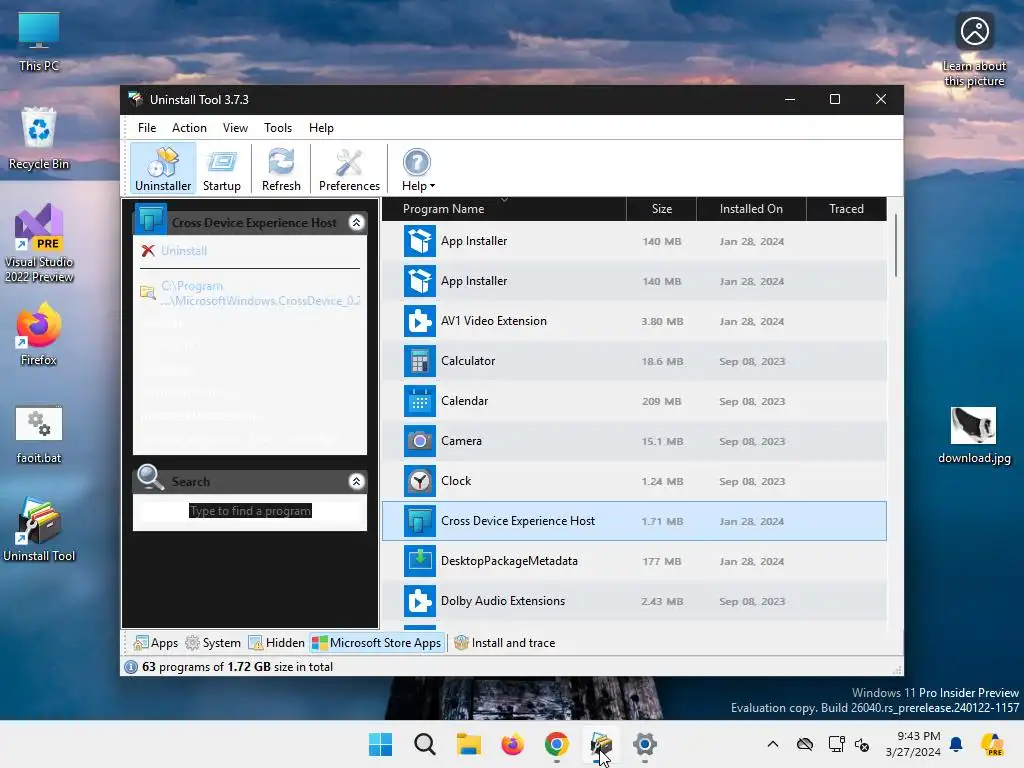
Task: Select the Firefox desktop shortcut
Action: click(39, 334)
